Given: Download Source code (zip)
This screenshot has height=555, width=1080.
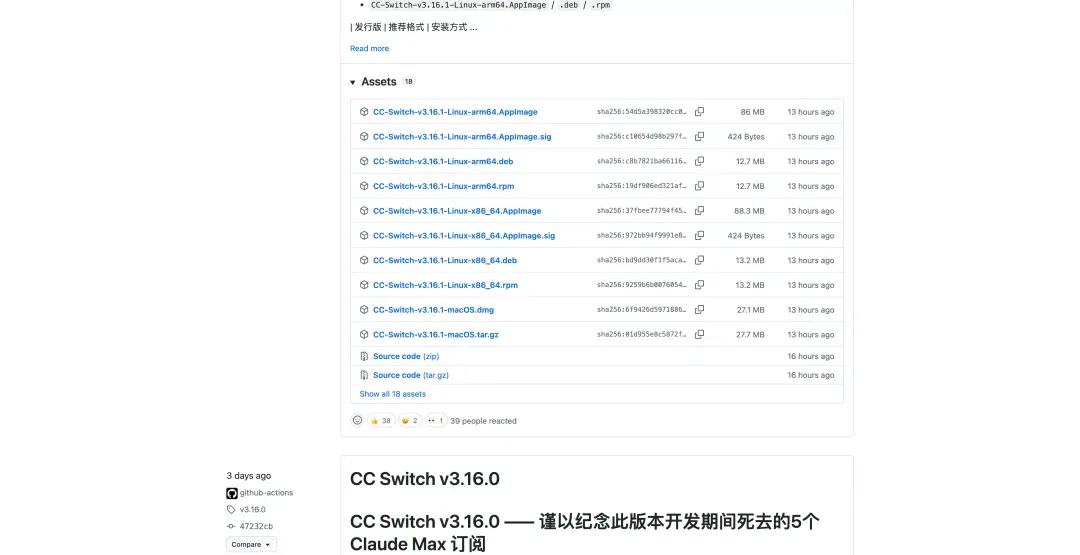Looking at the screenshot, I should (x=406, y=356).
